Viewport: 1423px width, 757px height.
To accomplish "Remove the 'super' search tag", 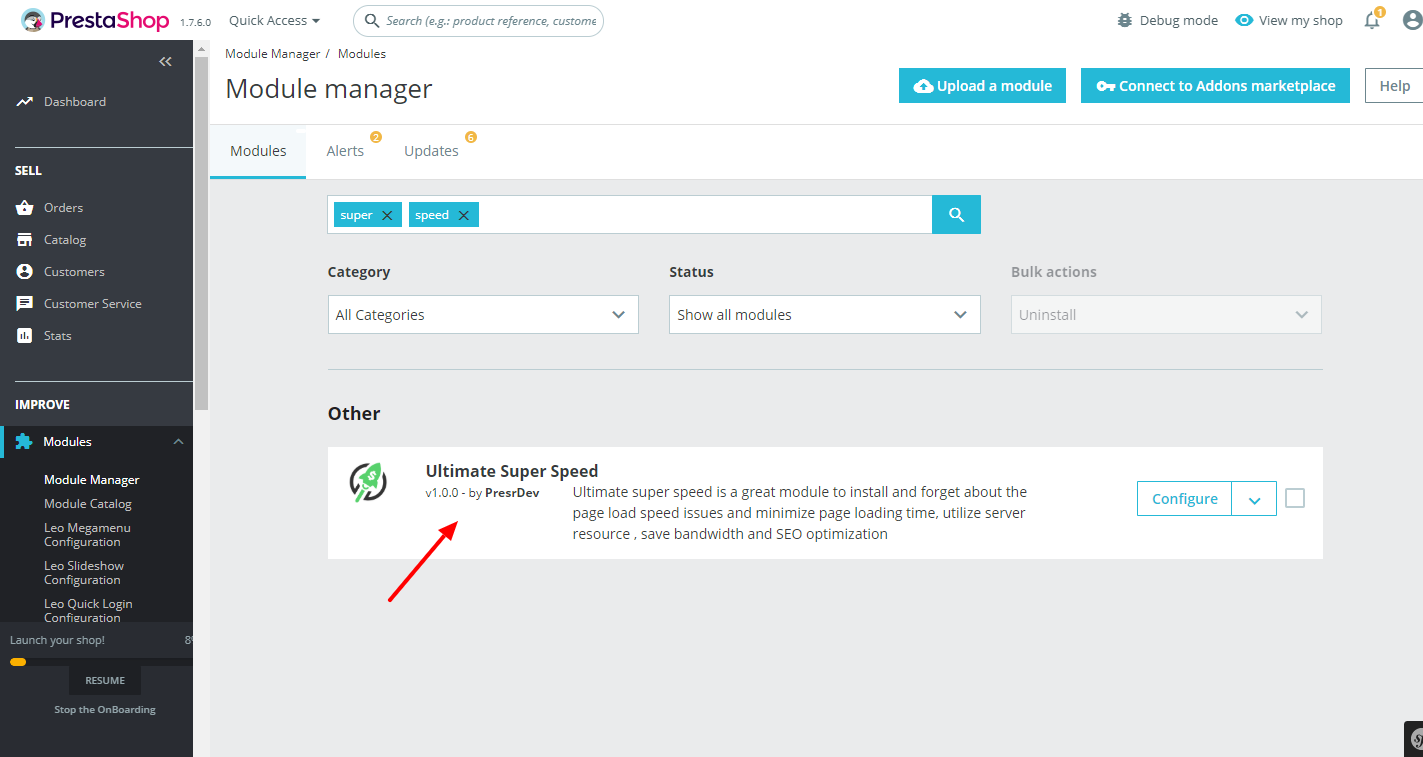I will 387,215.
